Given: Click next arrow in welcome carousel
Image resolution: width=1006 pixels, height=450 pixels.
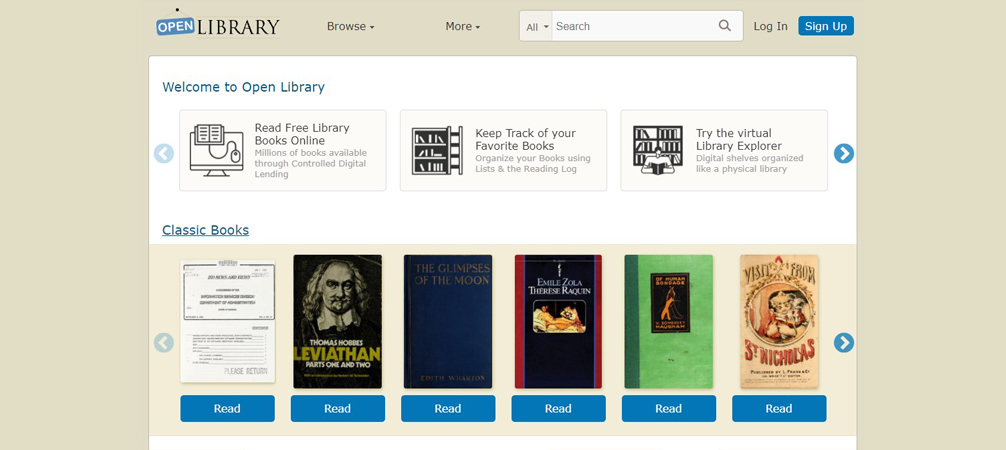Looking at the screenshot, I should click(844, 153).
